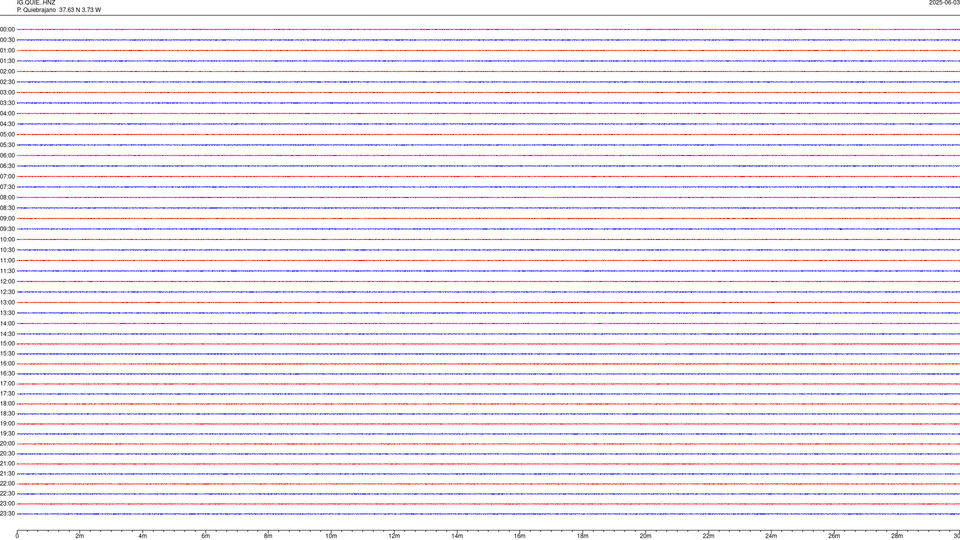
Task: Click the '06:30' row time label
Action: 7,166
